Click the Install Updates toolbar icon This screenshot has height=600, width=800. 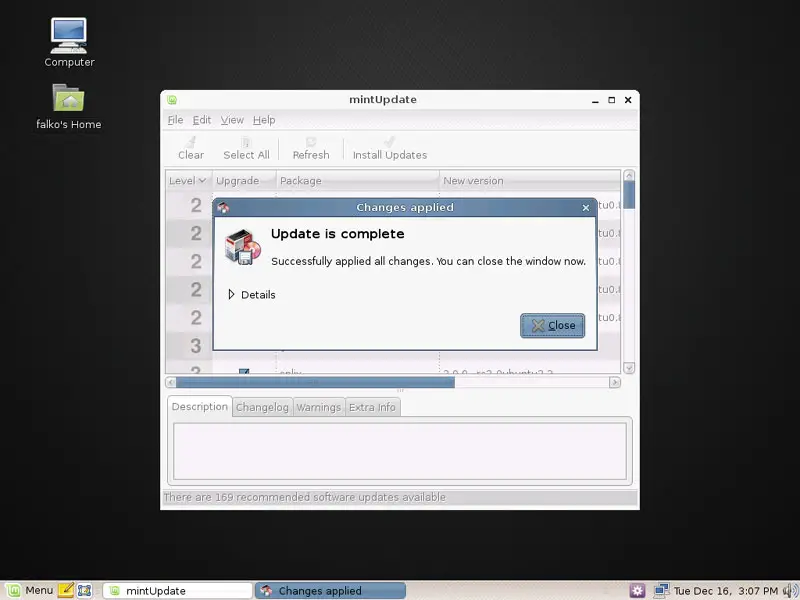click(x=389, y=148)
